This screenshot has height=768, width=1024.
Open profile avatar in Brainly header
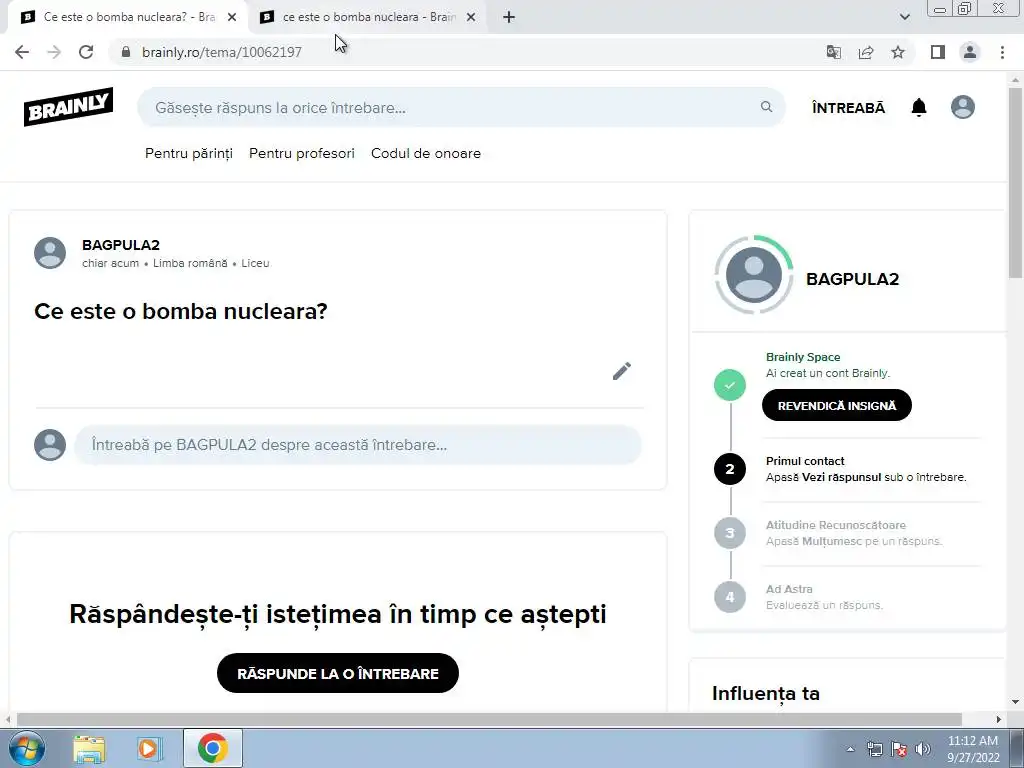pyautogui.click(x=963, y=107)
